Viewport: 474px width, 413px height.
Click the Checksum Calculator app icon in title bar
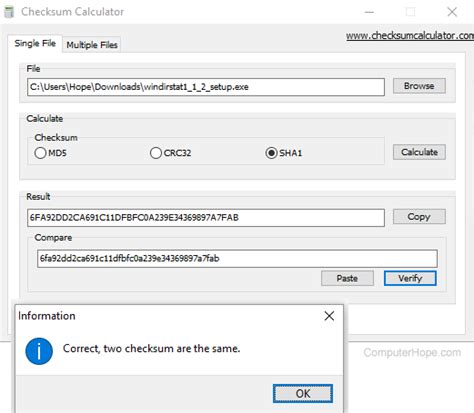[x=9, y=12]
